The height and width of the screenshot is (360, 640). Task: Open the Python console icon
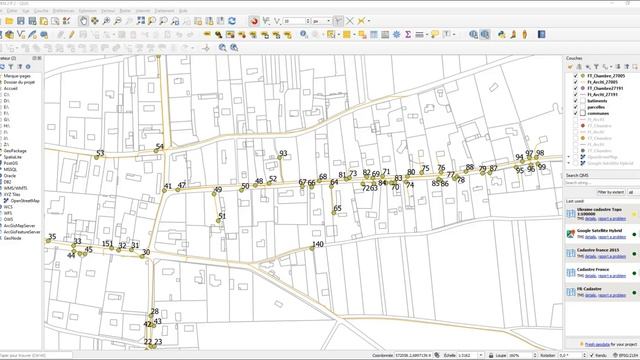click(x=502, y=35)
